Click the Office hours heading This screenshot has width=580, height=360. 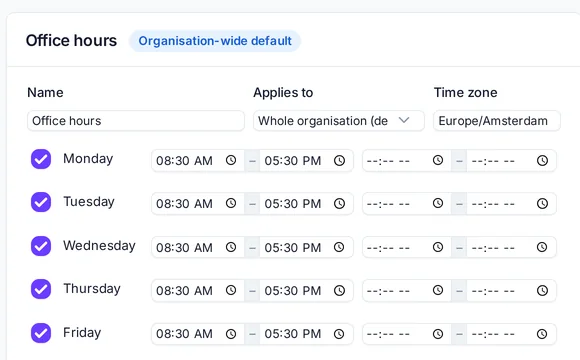click(71, 41)
